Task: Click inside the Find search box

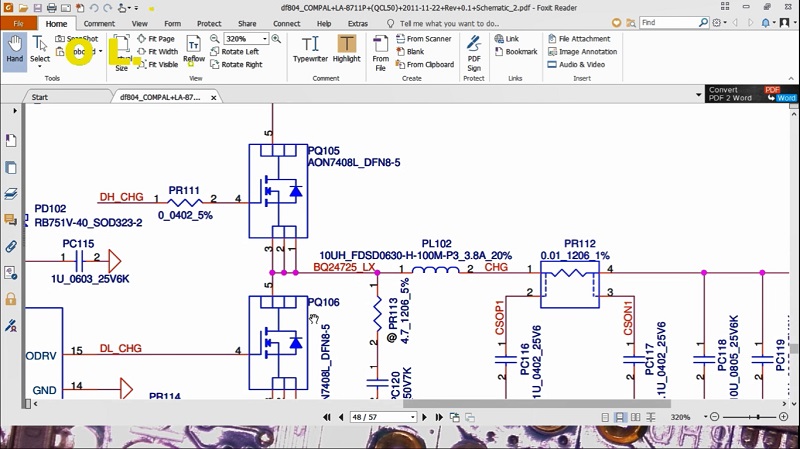Action: [x=669, y=23]
